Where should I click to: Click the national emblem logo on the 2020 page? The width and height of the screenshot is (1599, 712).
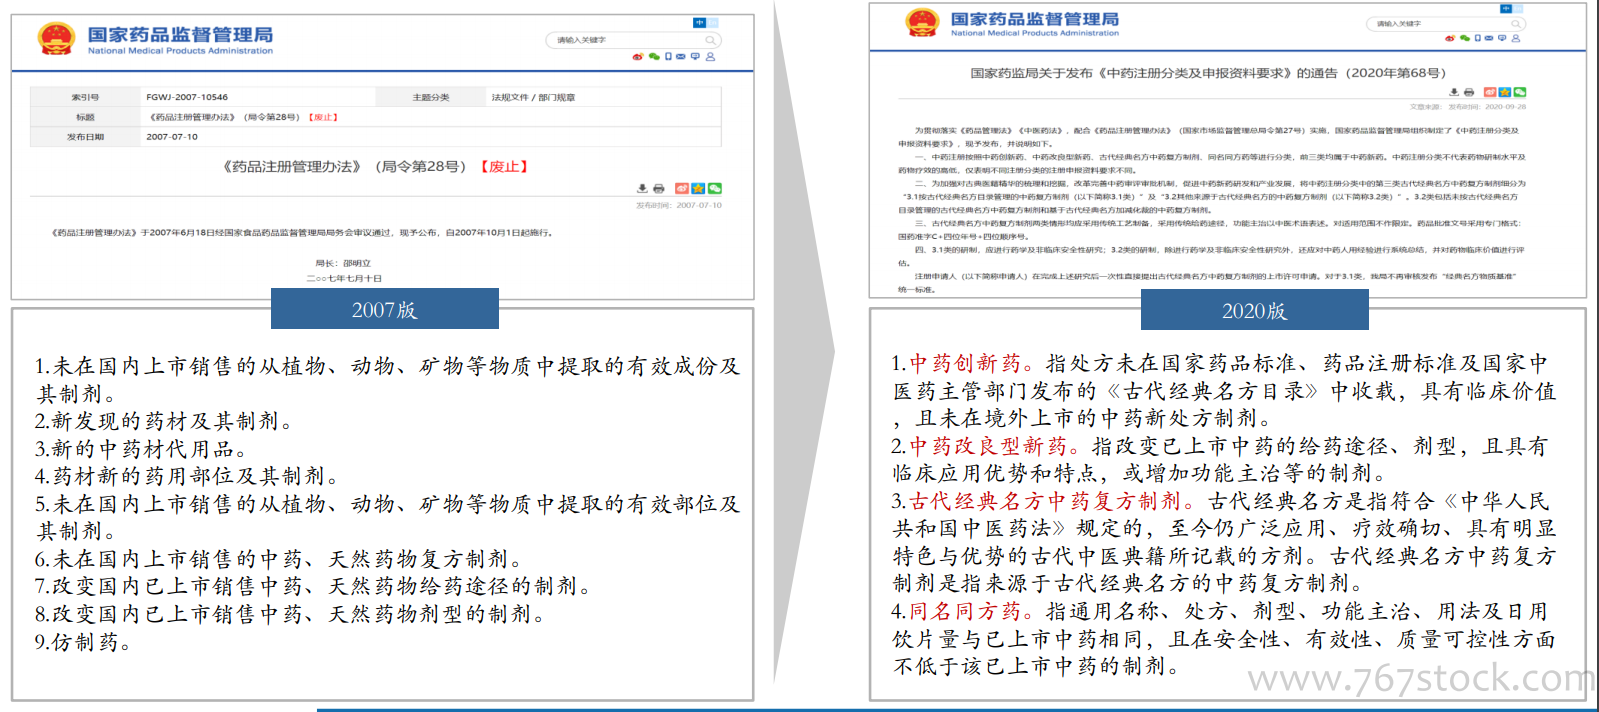922,22
